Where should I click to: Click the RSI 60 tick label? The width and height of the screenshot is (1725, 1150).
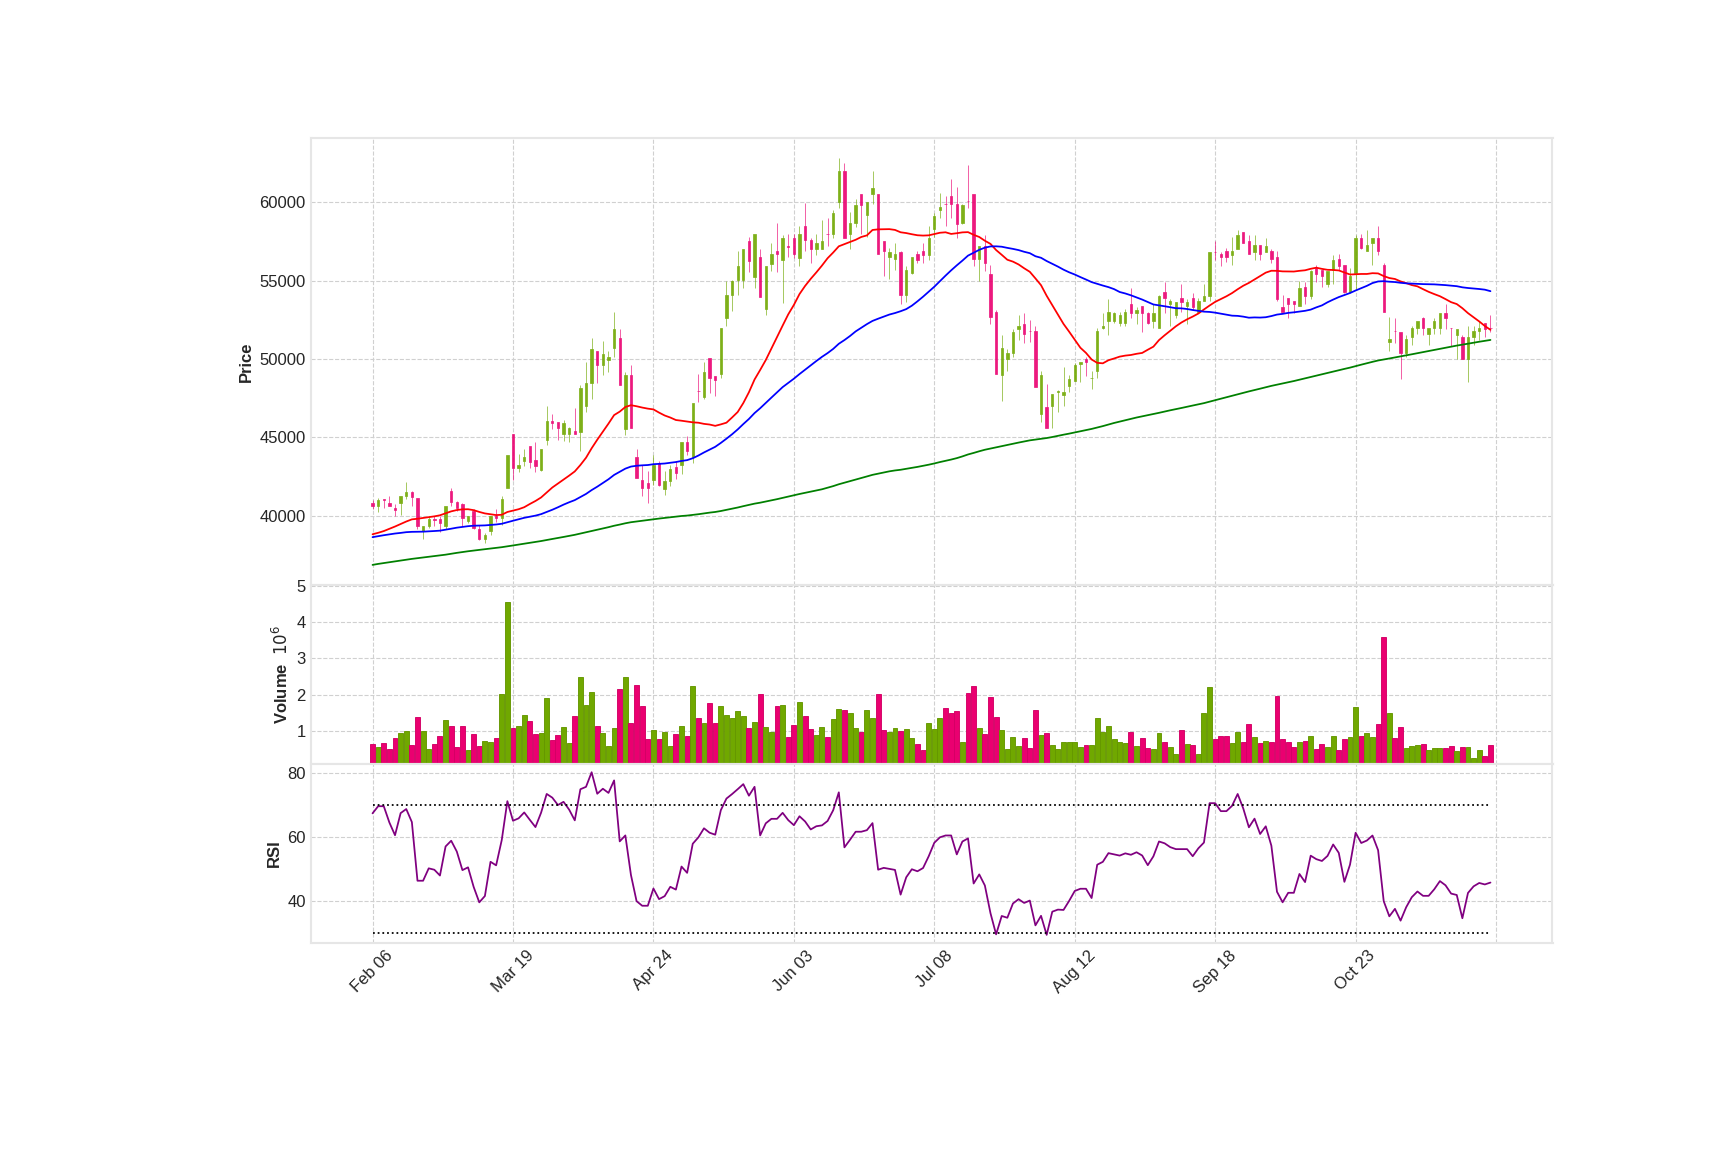(297, 838)
